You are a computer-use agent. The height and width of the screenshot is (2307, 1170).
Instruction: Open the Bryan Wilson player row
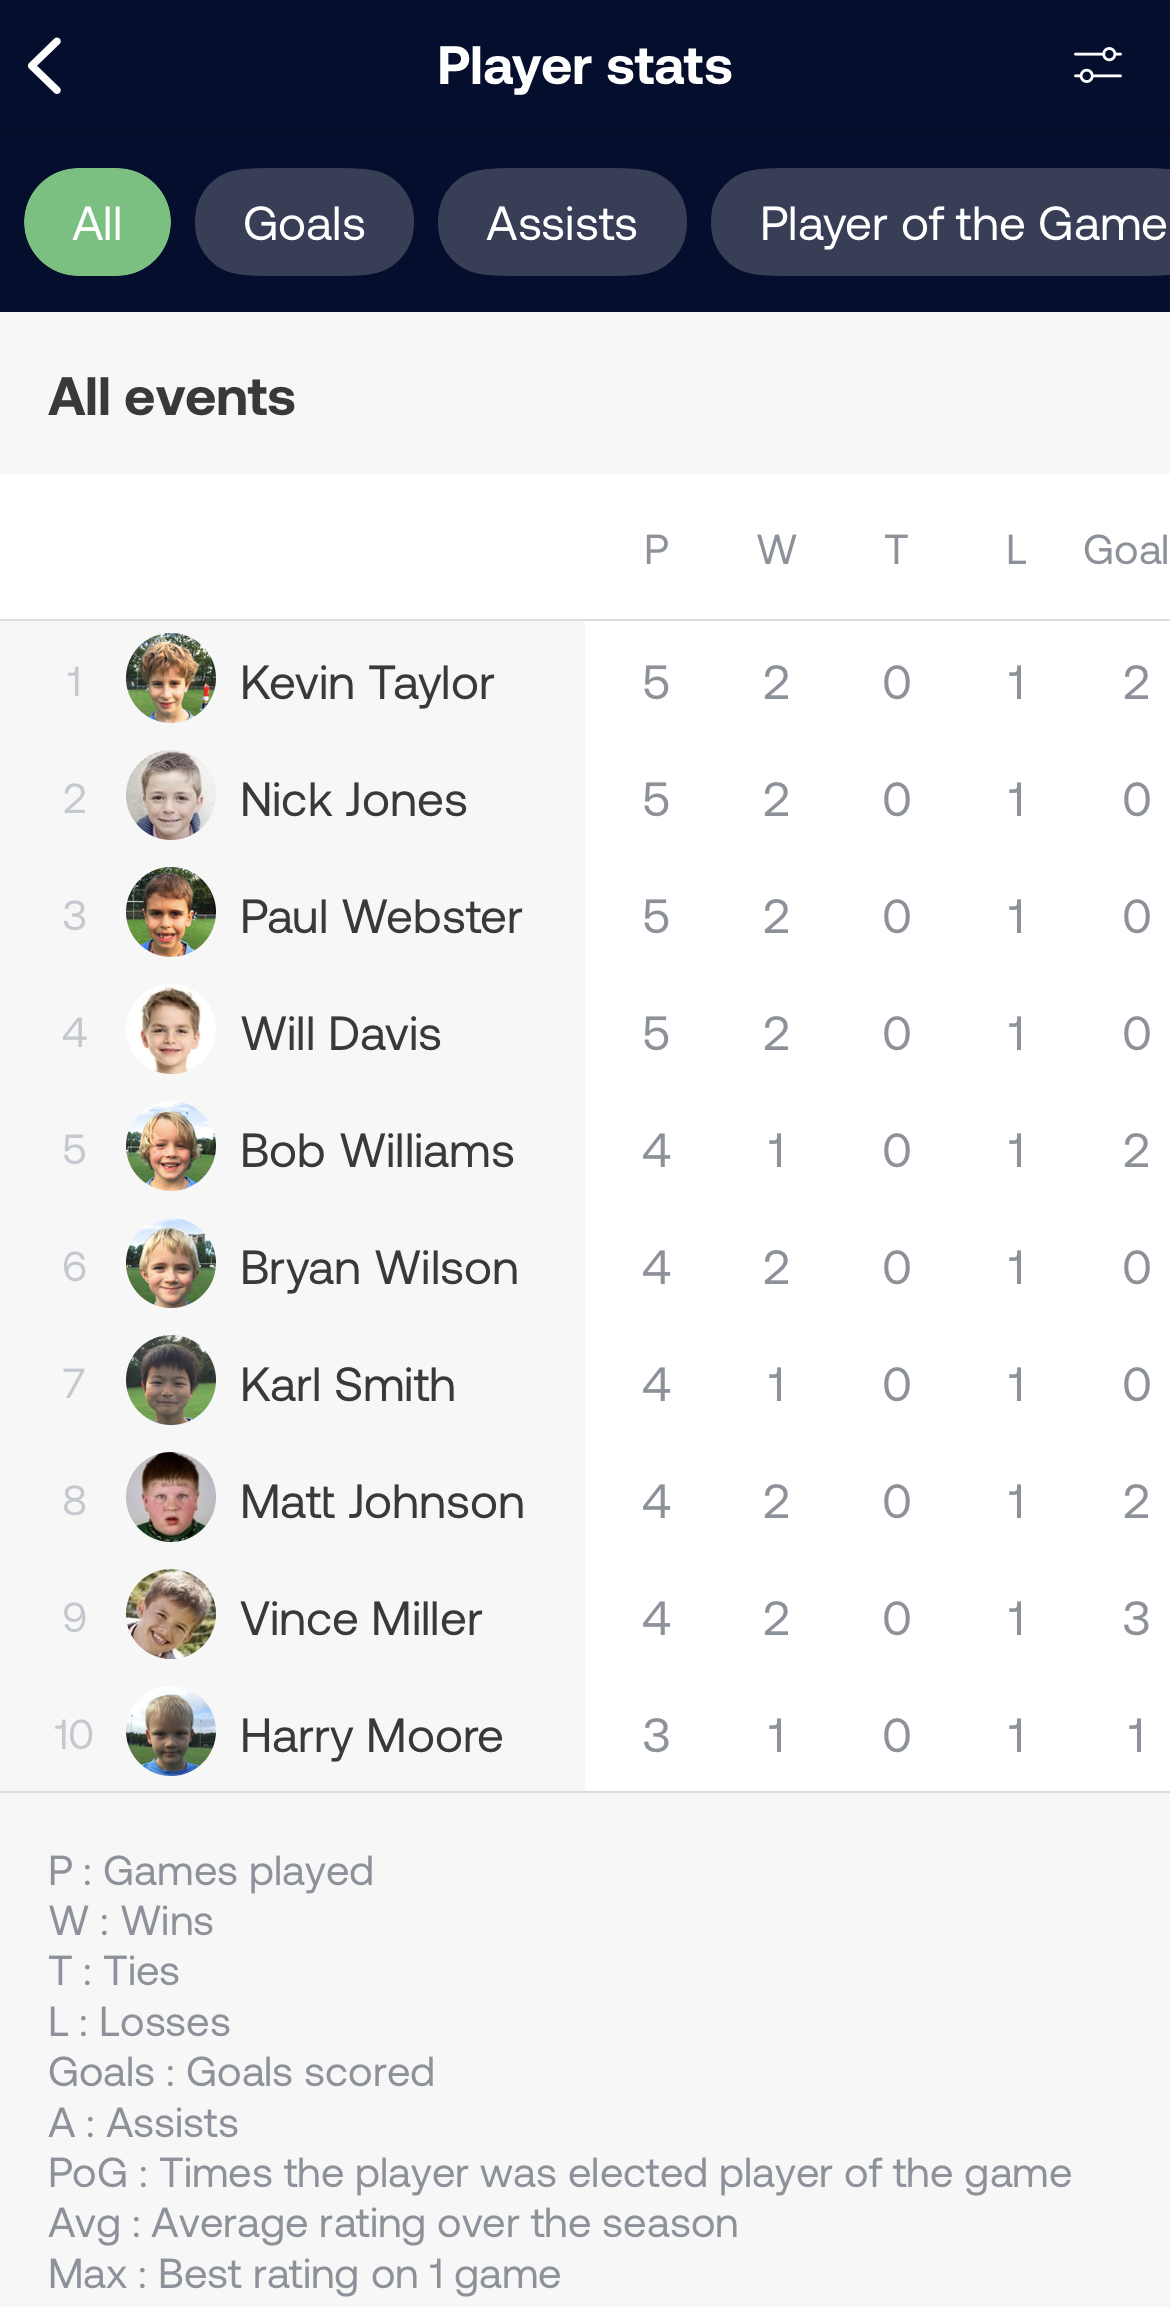click(x=585, y=1267)
